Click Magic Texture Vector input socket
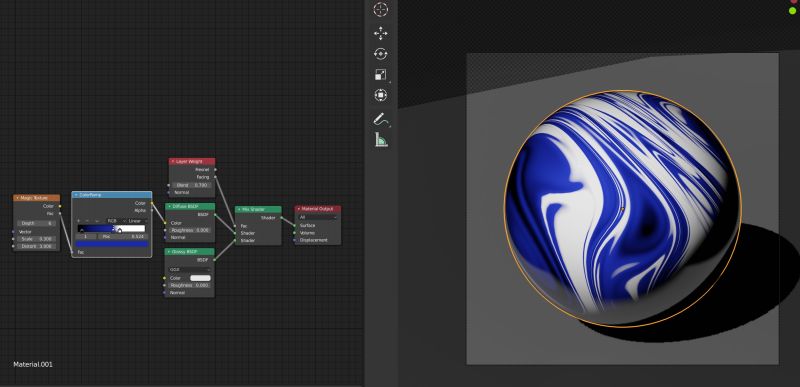 click(x=13, y=231)
